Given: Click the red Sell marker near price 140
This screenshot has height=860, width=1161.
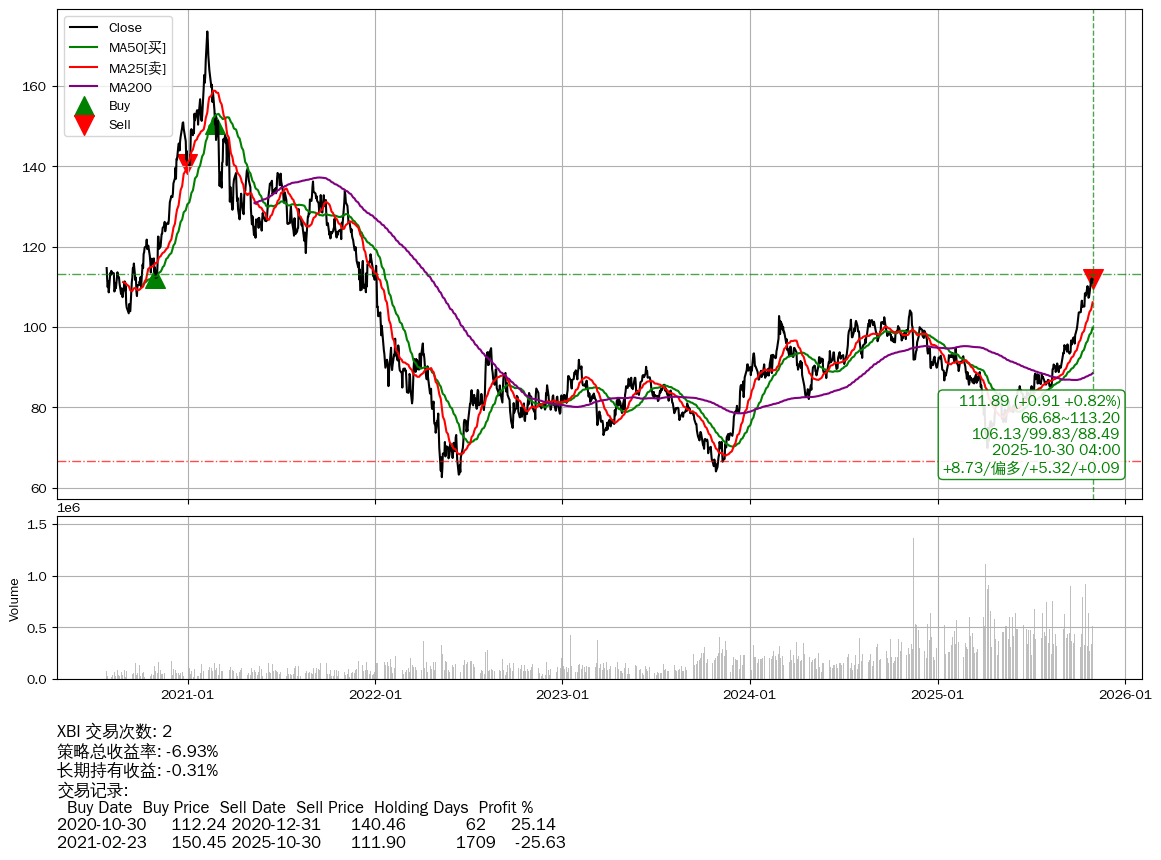Looking at the screenshot, I should coord(187,163).
